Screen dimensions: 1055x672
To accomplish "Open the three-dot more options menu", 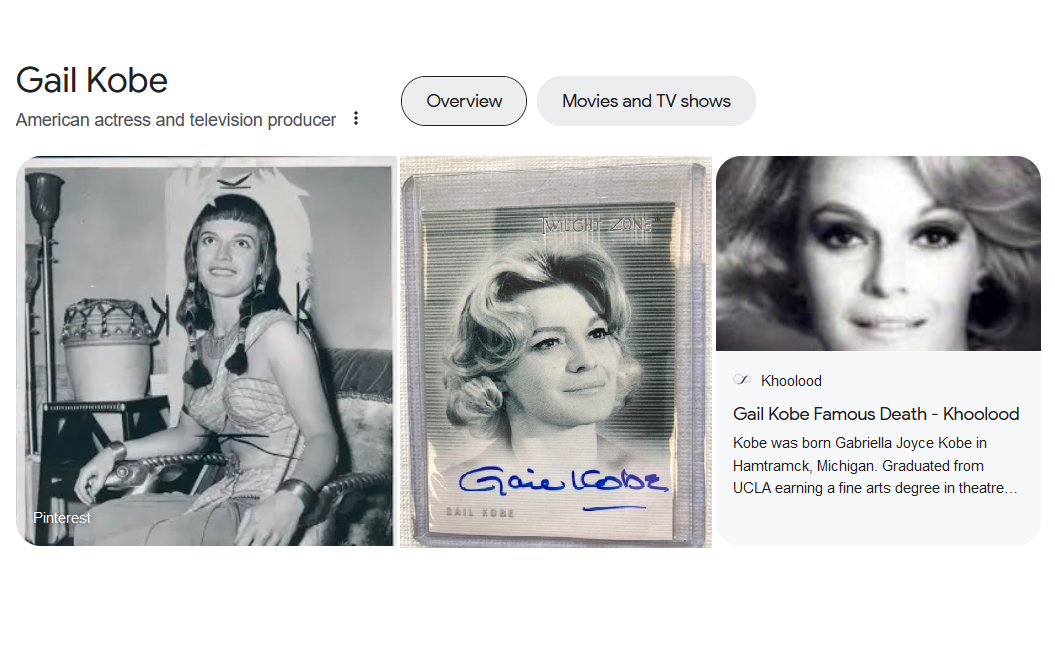I will [356, 119].
